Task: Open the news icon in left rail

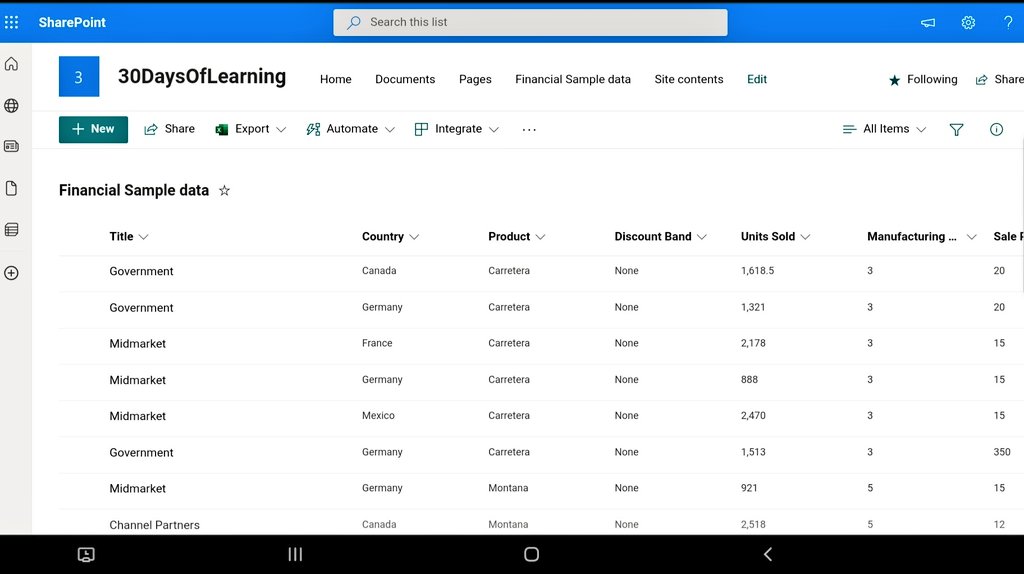Action: [11, 146]
